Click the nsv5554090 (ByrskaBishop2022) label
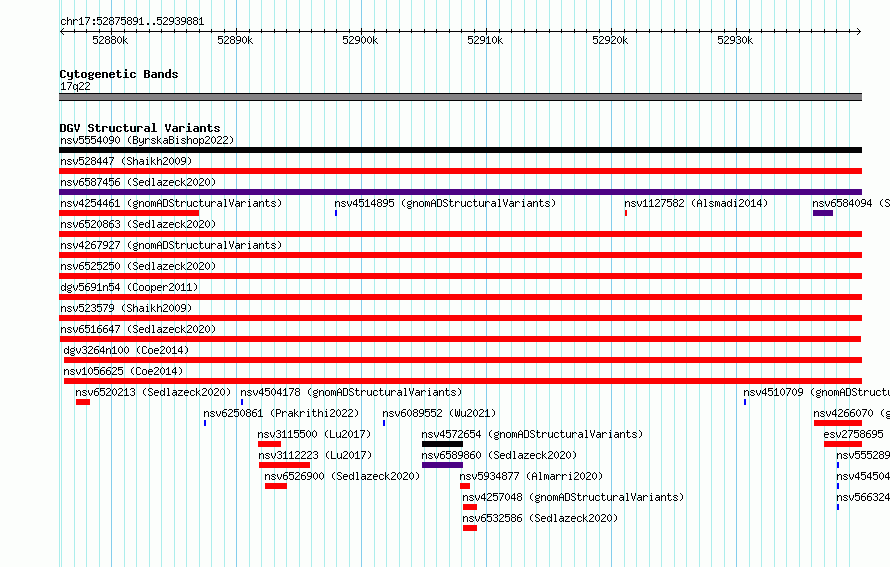 [x=147, y=140]
